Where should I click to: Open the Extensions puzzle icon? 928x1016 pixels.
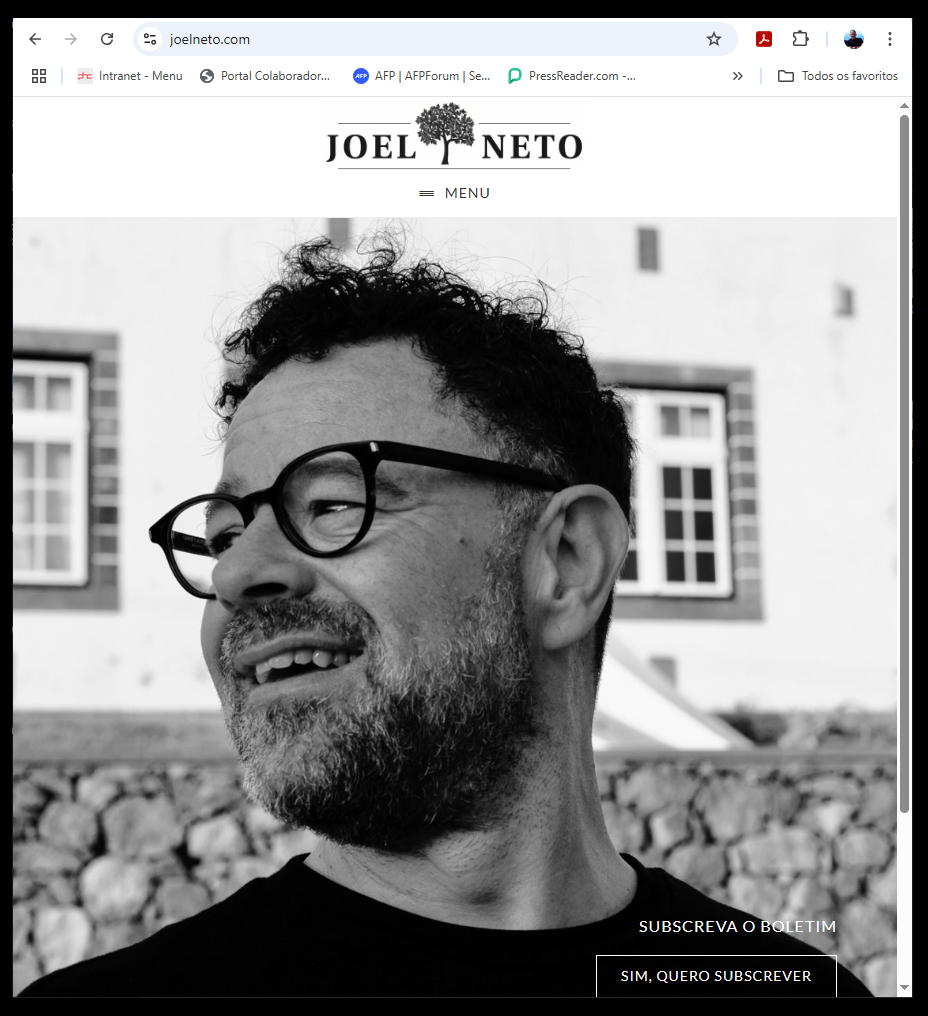pyautogui.click(x=800, y=39)
